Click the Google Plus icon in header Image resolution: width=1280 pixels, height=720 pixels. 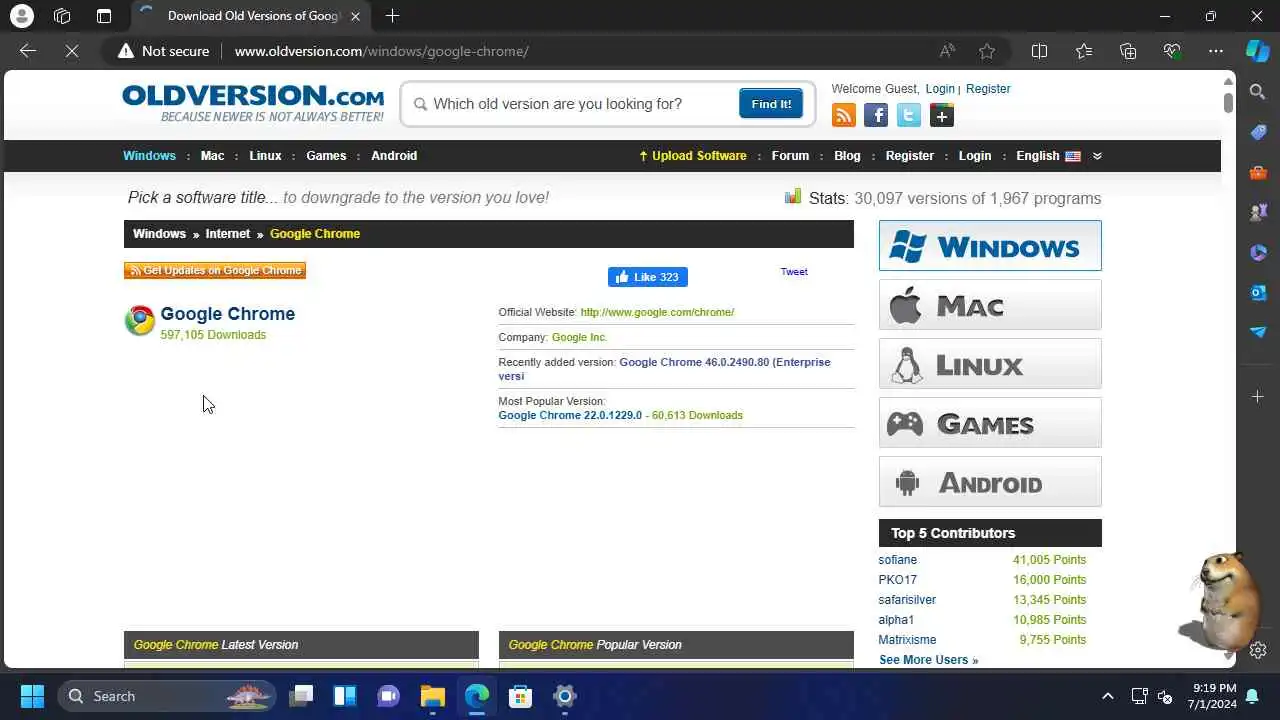pyautogui.click(x=942, y=116)
